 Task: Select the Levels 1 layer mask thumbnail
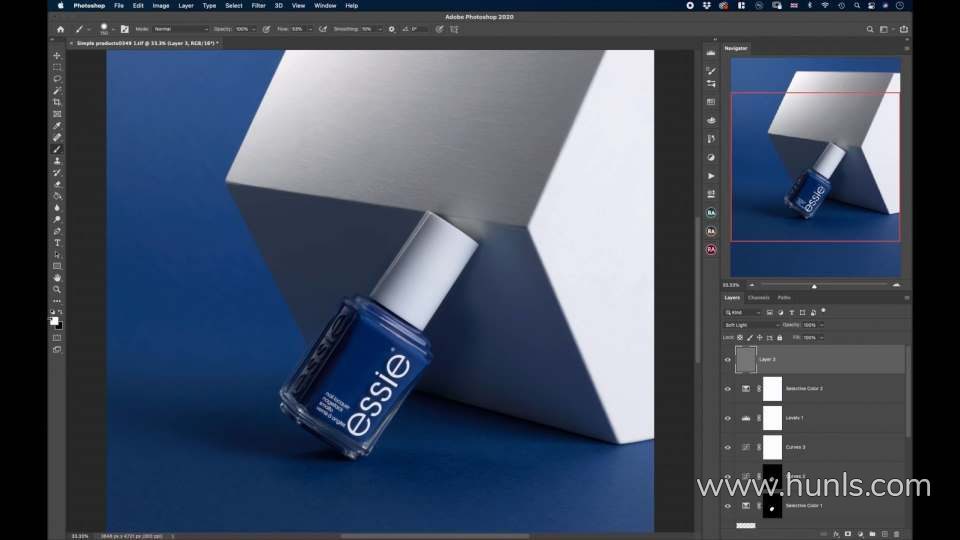pyautogui.click(x=772, y=418)
